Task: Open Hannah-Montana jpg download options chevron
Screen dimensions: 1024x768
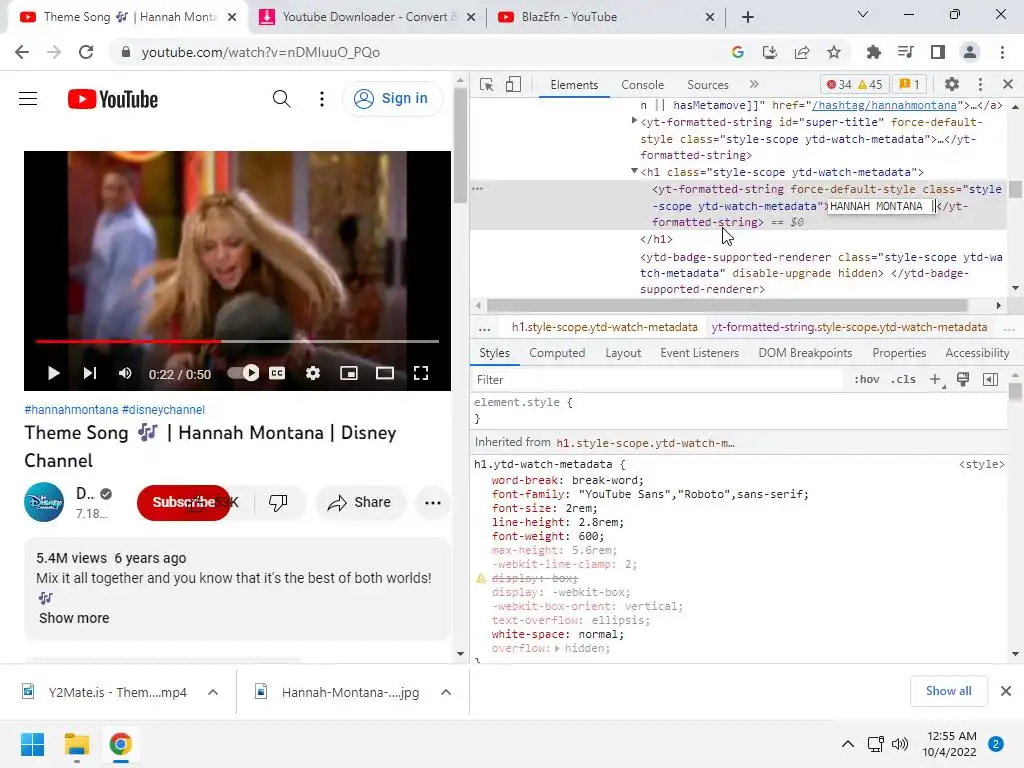Action: click(446, 692)
